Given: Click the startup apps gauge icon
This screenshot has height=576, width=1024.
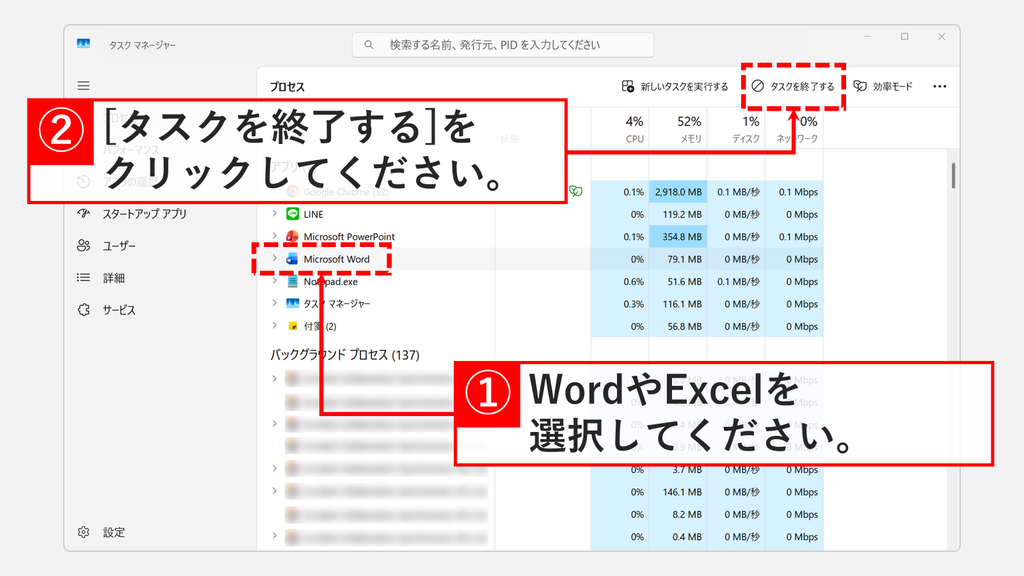Looking at the screenshot, I should pyautogui.click(x=84, y=214).
